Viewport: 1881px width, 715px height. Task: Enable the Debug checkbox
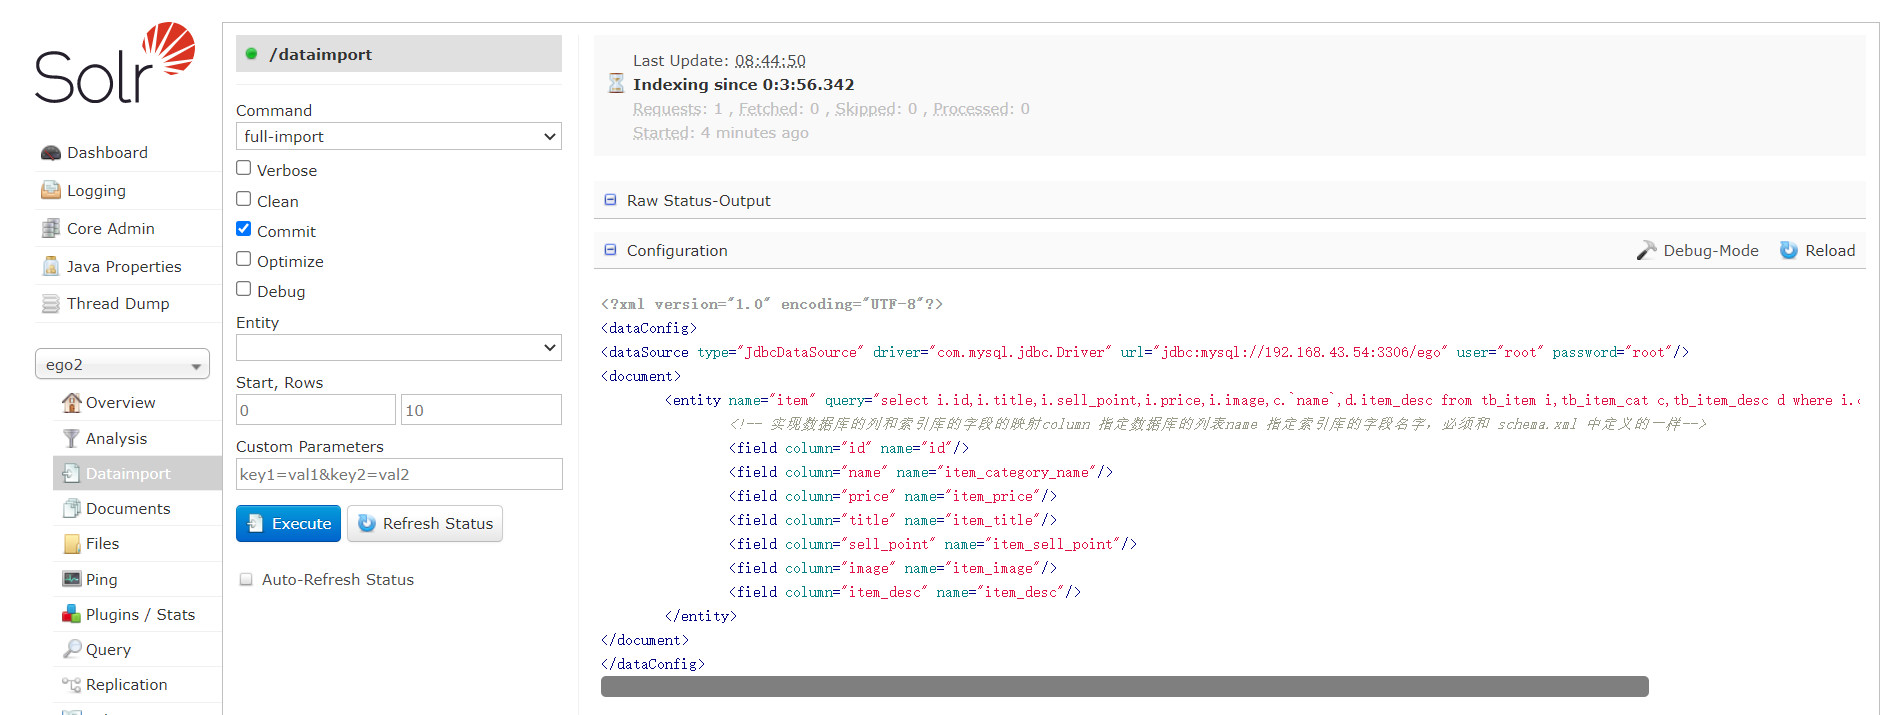(x=244, y=288)
